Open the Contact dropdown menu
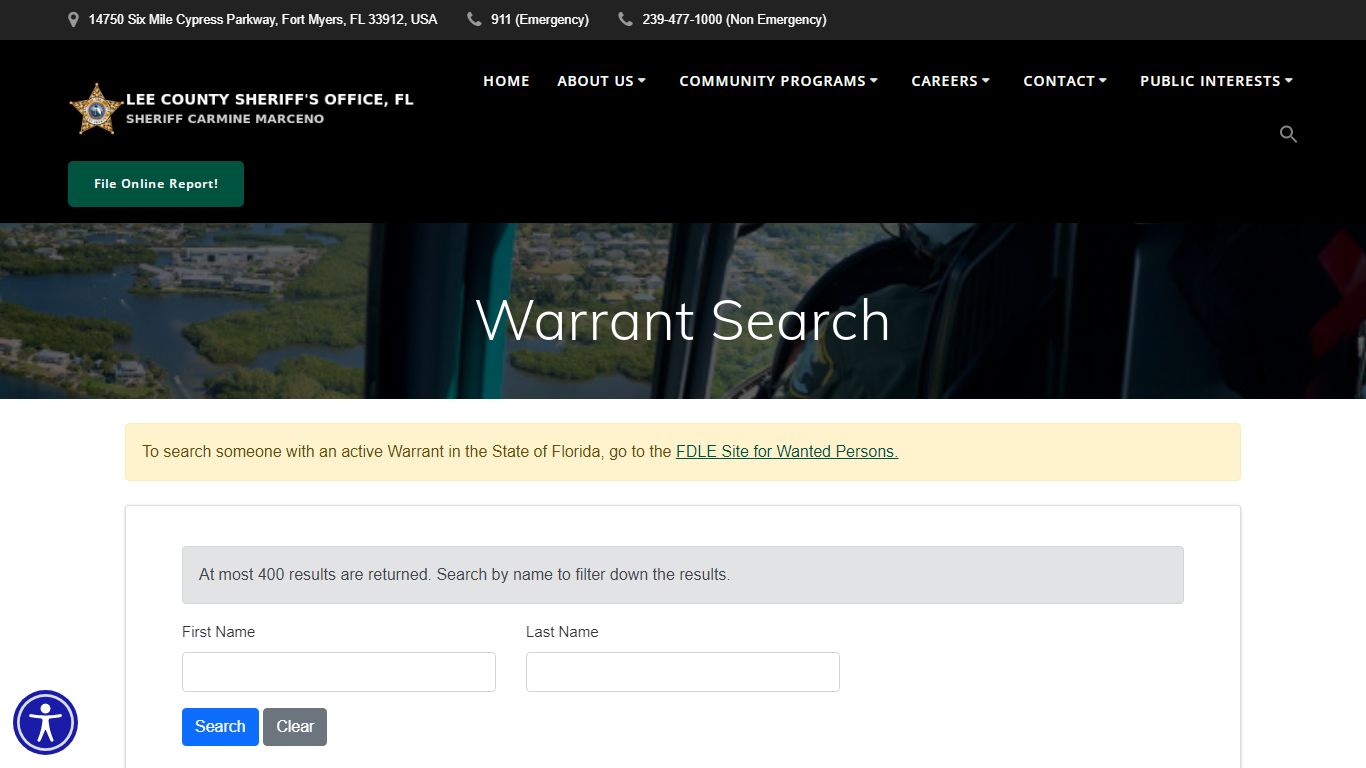The width and height of the screenshot is (1366, 768). (1065, 81)
